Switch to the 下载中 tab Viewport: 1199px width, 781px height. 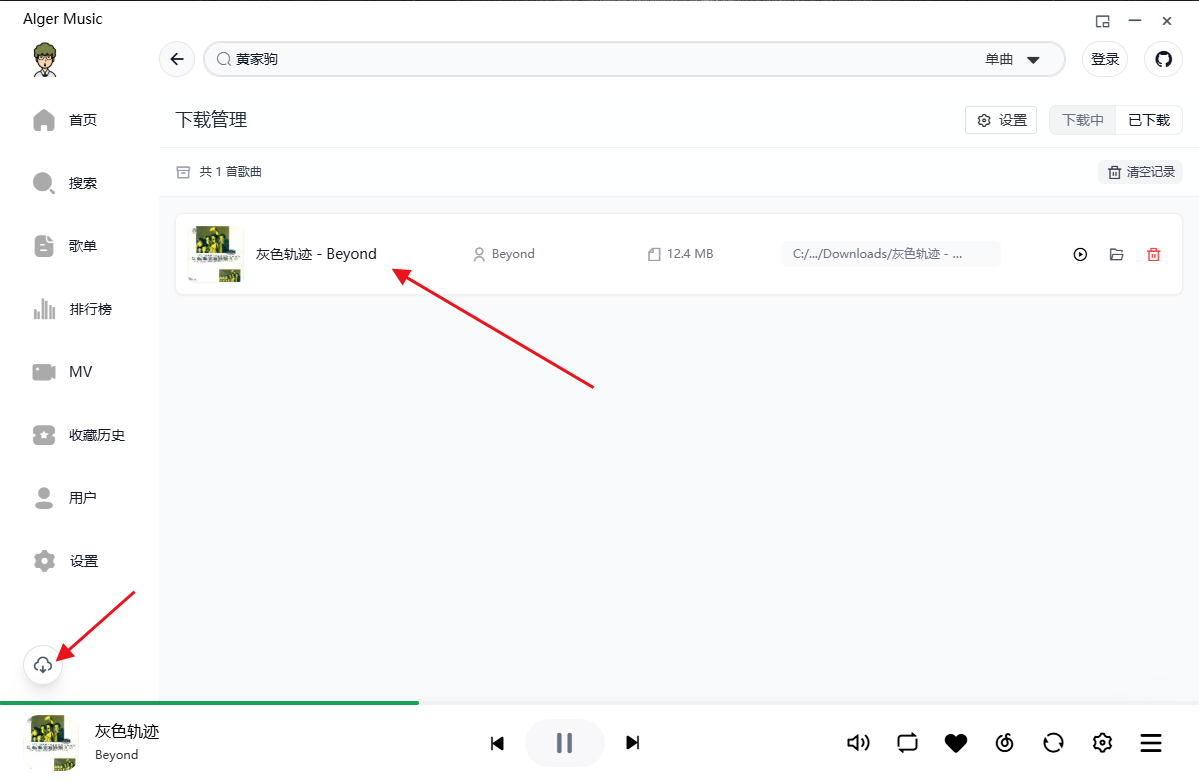coord(1082,120)
